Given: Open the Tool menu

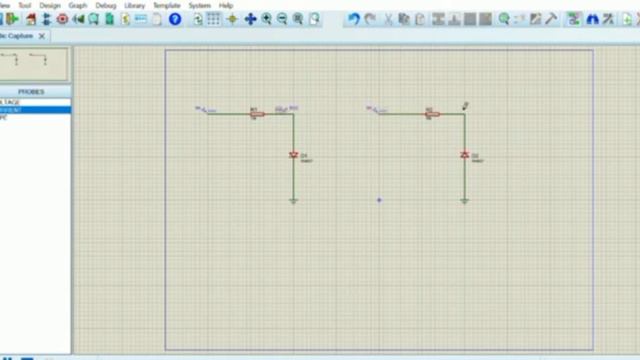Looking at the screenshot, I should (x=24, y=5).
